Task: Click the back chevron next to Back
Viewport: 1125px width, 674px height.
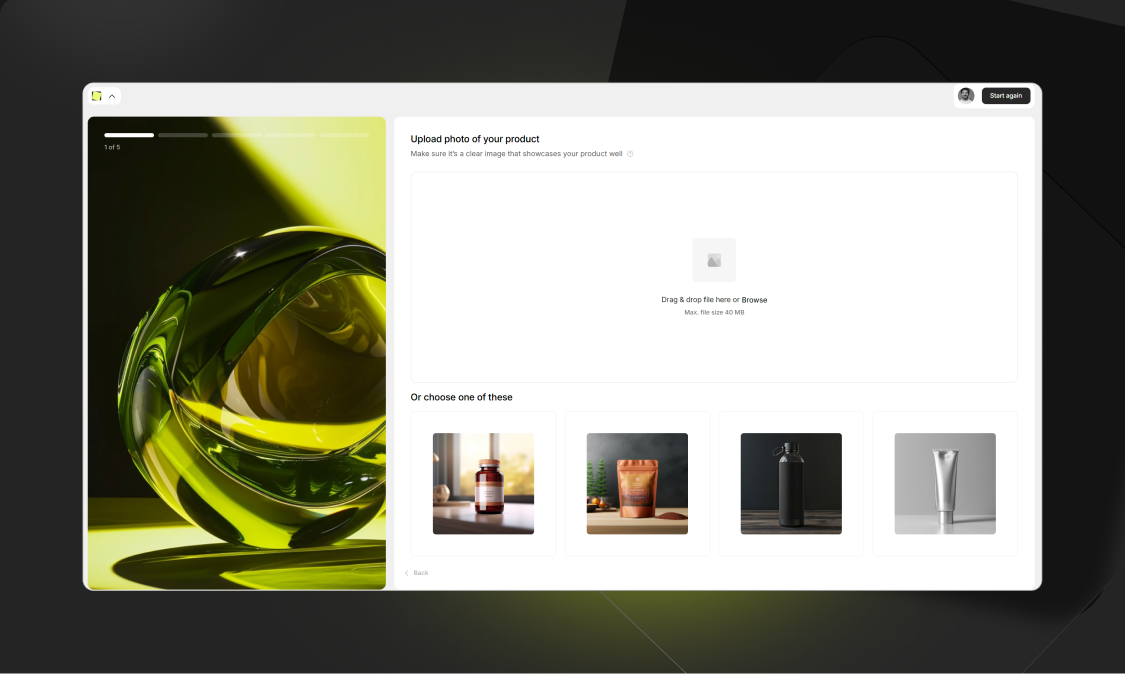Action: [407, 572]
